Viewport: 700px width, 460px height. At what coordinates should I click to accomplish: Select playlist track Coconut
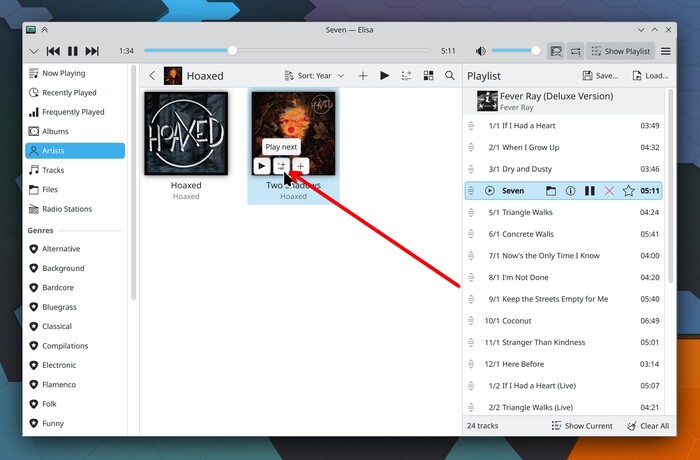click(x=563, y=321)
